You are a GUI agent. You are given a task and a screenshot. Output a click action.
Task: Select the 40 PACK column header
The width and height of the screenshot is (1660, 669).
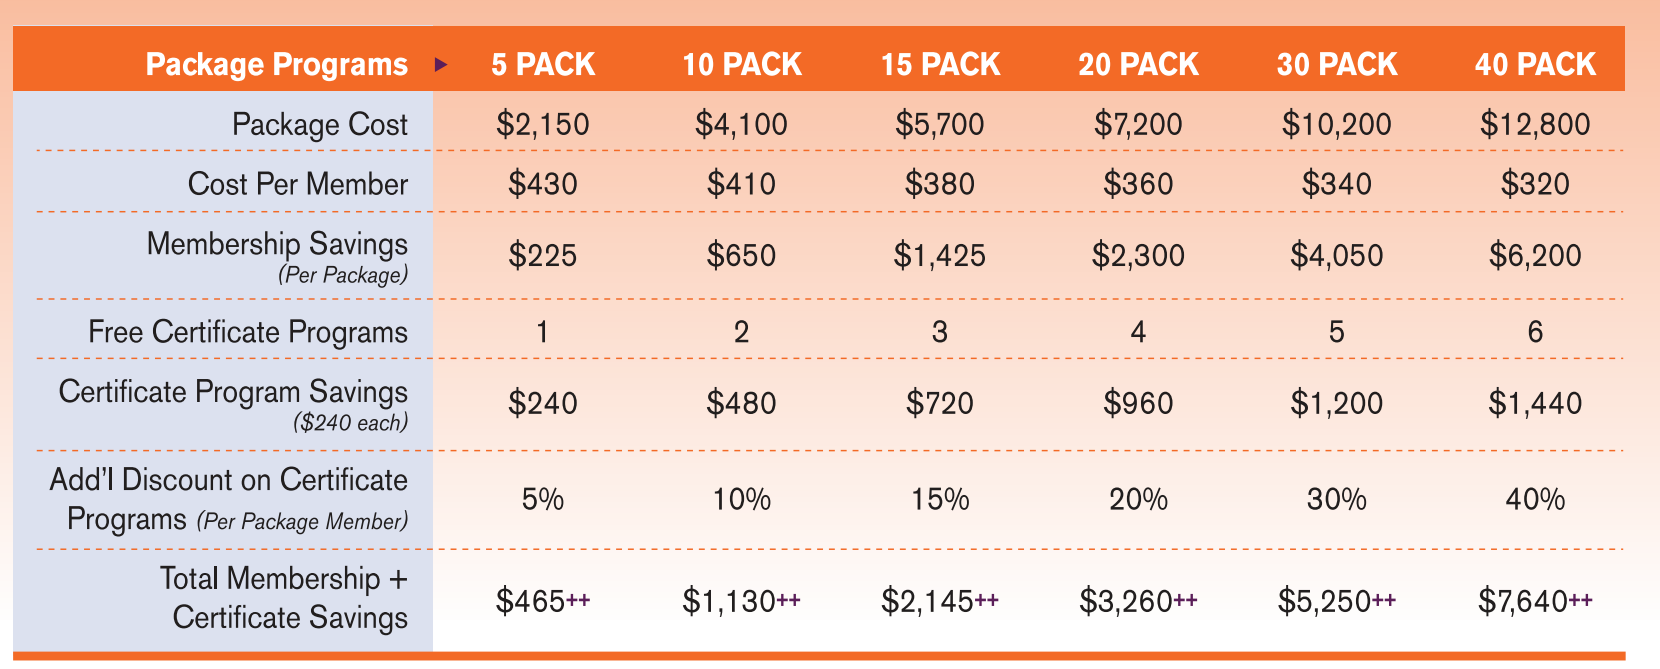tap(1535, 65)
